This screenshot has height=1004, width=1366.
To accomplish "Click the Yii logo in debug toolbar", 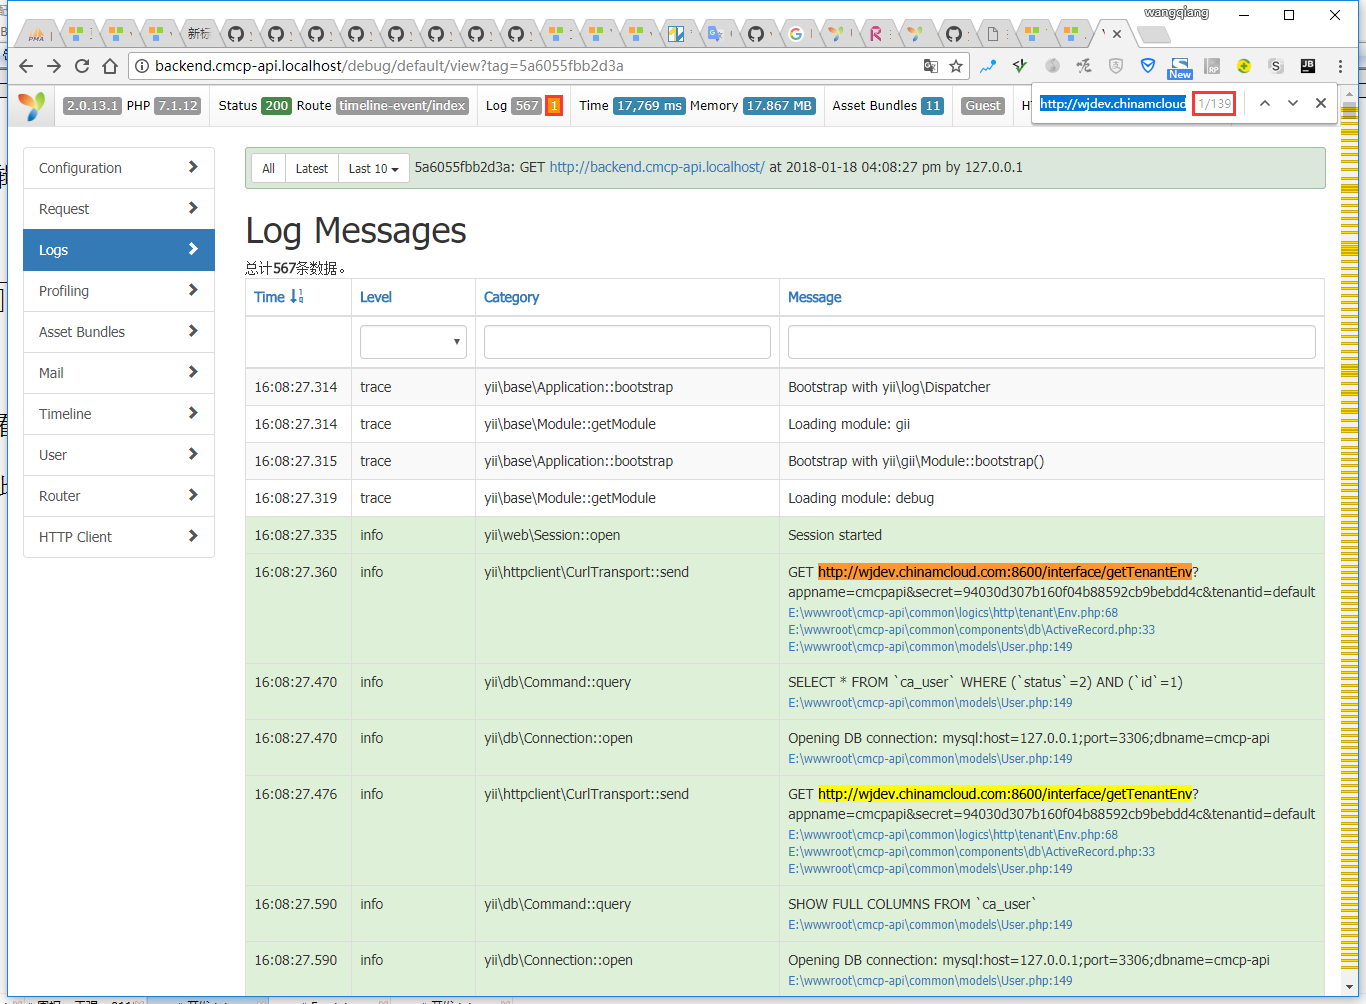I will pos(32,106).
